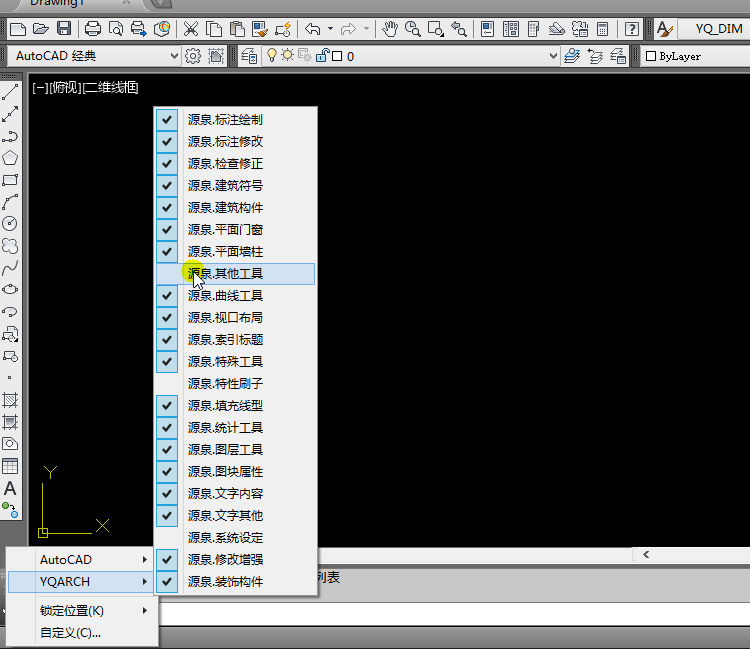
Task: Select the Line draw tool
Action: click(10, 92)
